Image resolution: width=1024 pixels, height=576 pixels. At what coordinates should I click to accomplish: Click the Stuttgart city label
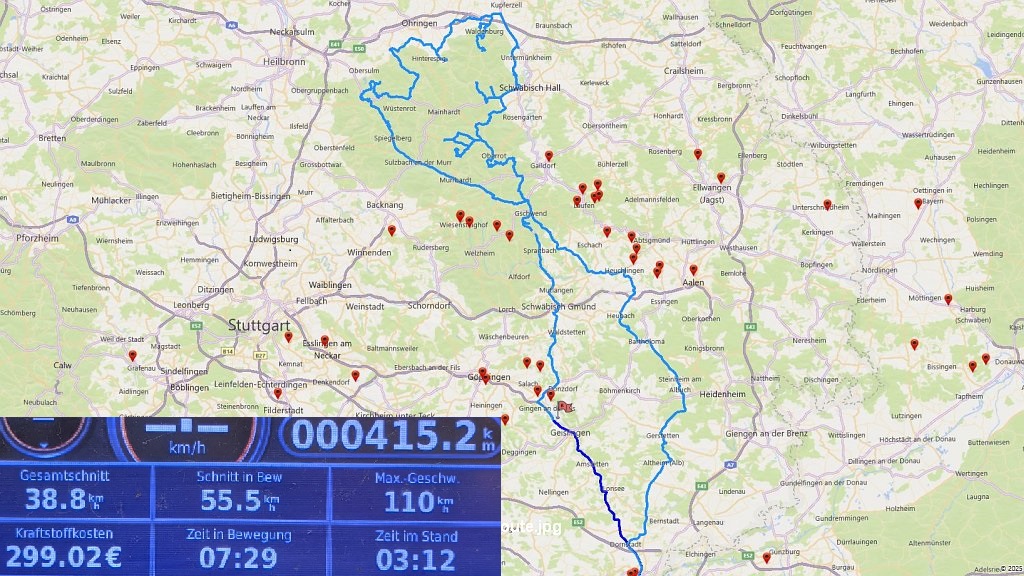click(x=259, y=326)
